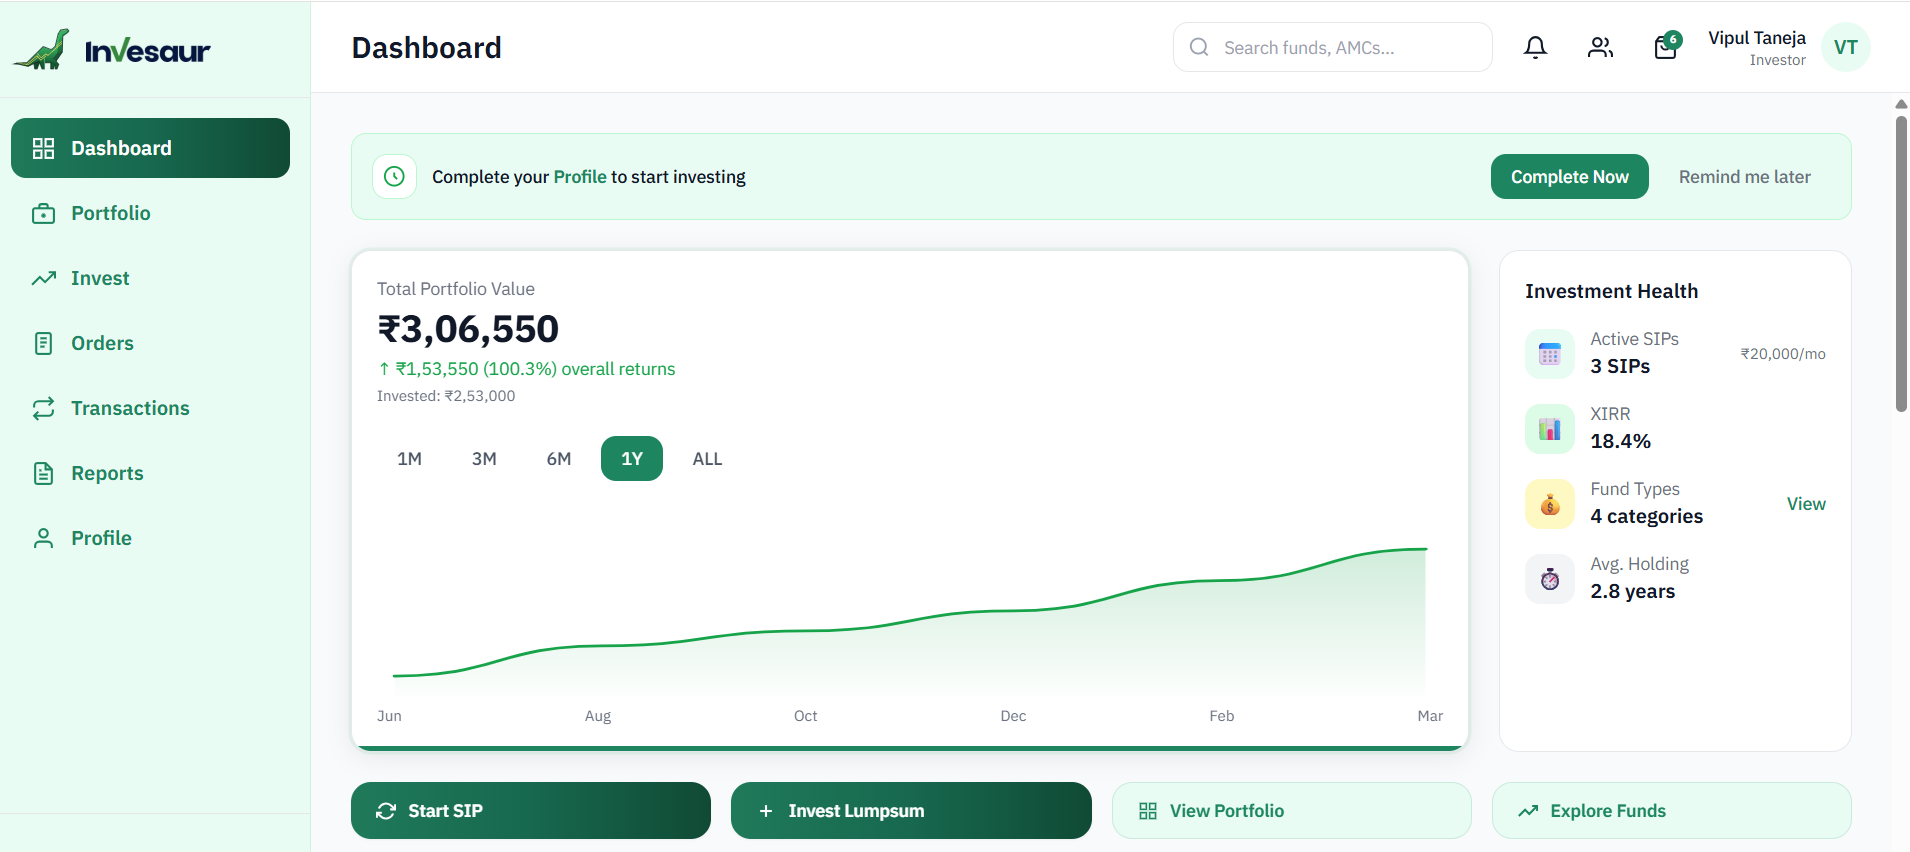
Task: Click the Dashboard page title
Action: point(427,47)
